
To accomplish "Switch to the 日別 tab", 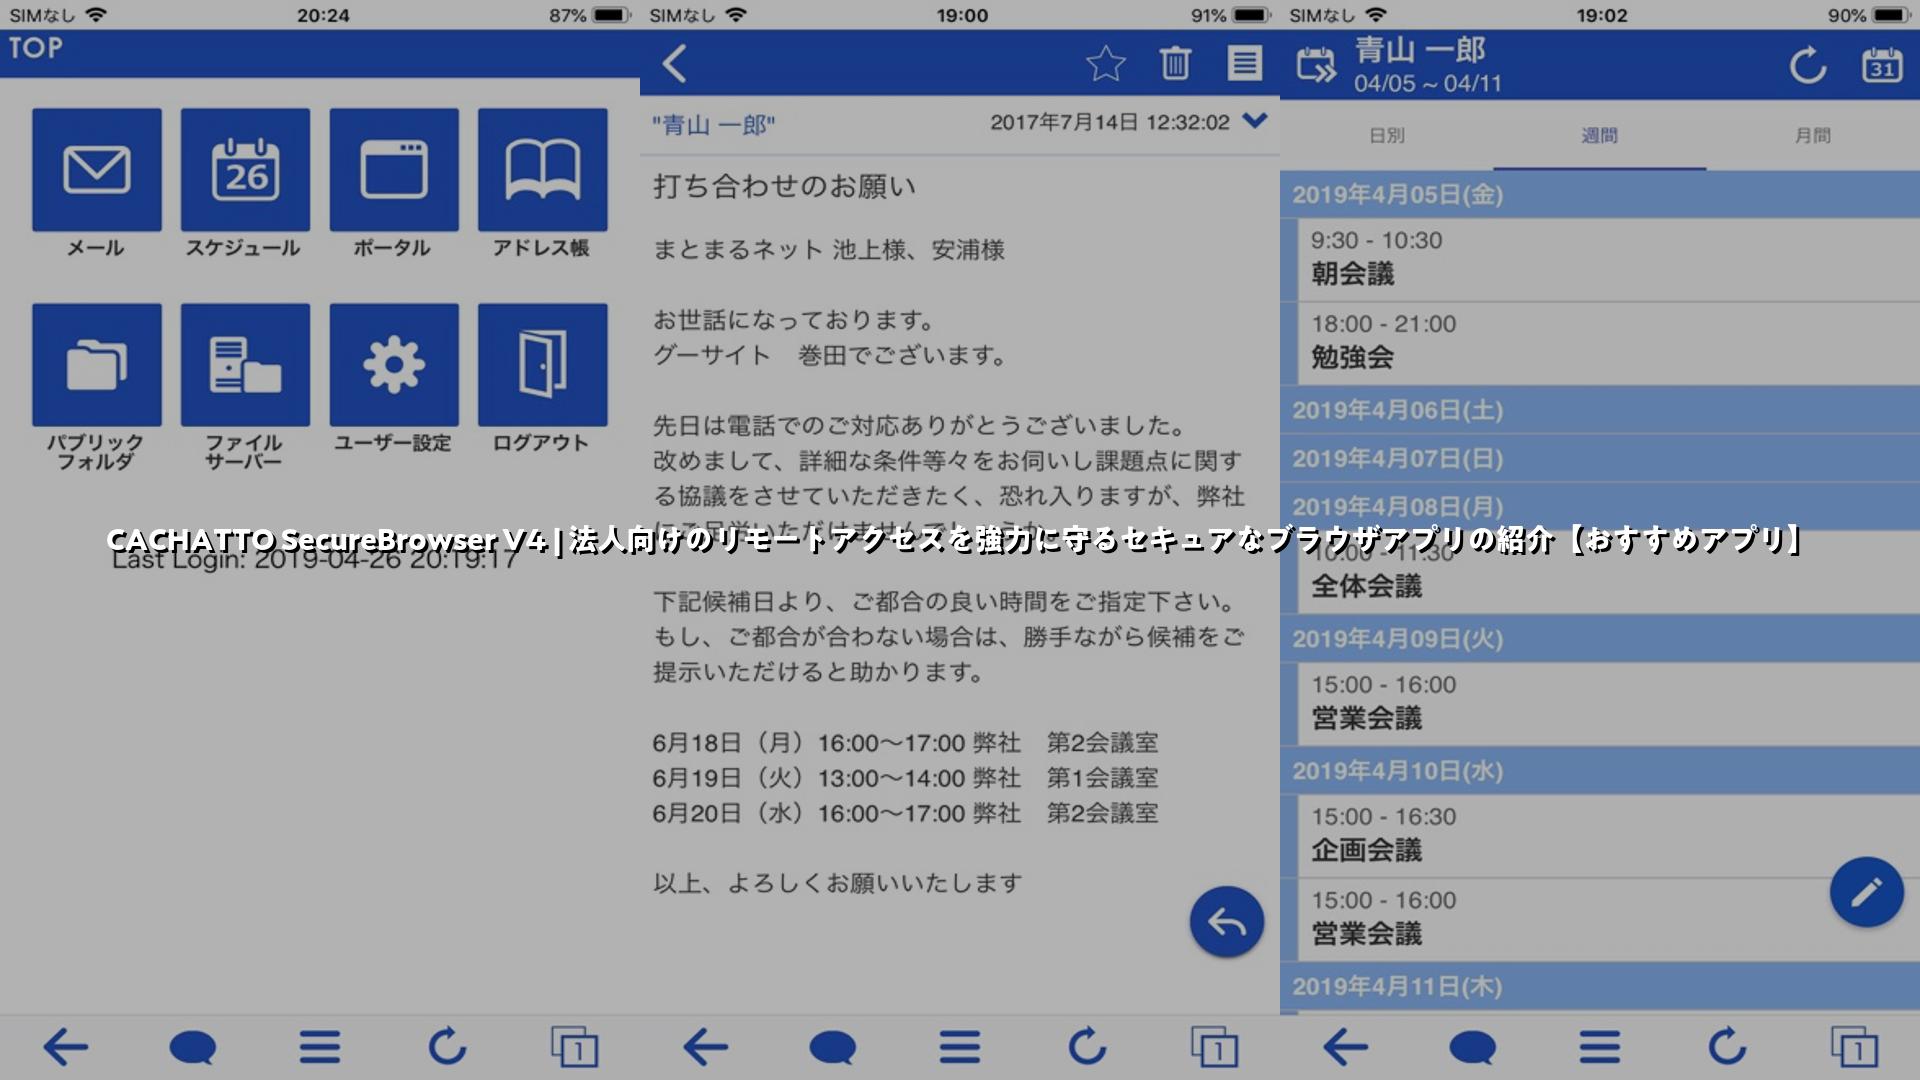I will 1387,135.
